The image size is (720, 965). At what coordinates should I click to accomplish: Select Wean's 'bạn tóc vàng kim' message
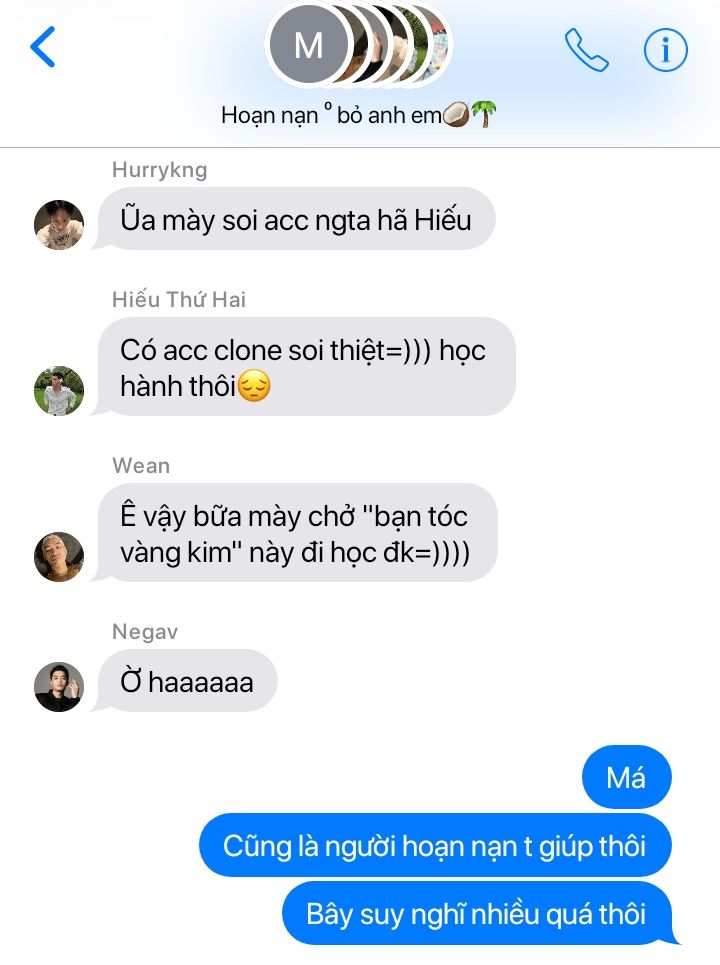[297, 533]
